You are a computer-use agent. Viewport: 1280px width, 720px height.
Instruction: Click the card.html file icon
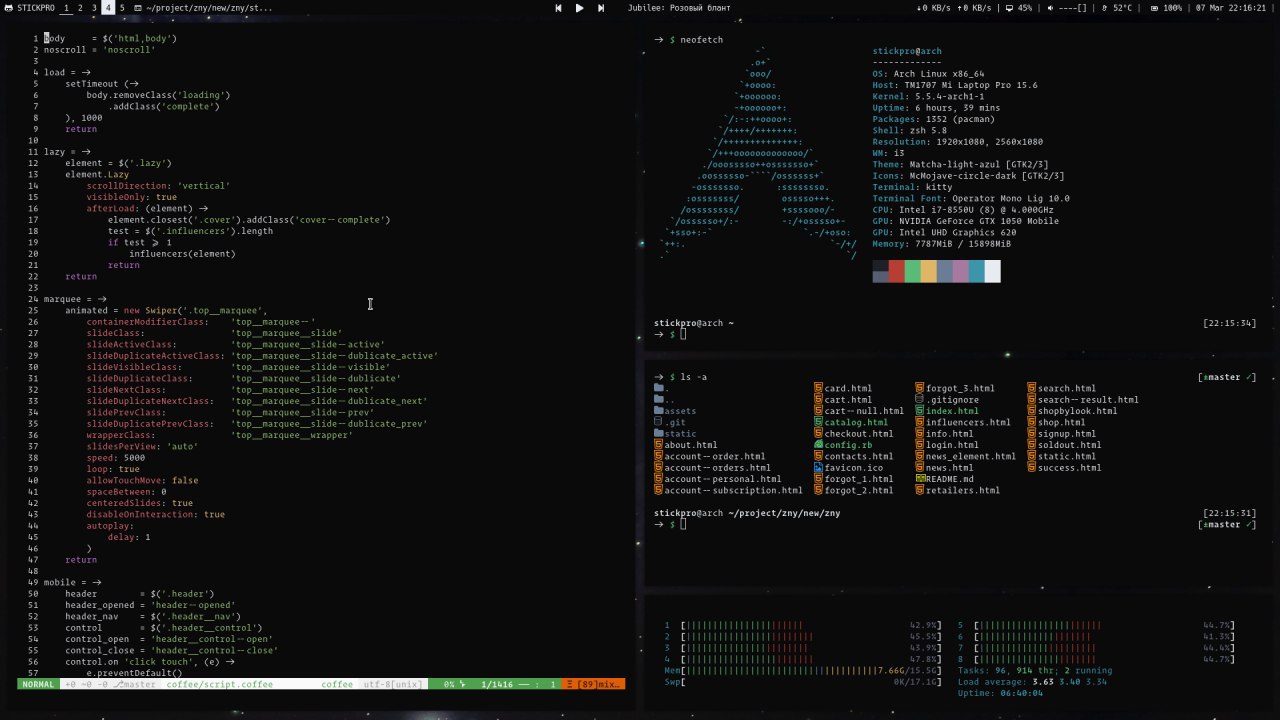coord(818,388)
